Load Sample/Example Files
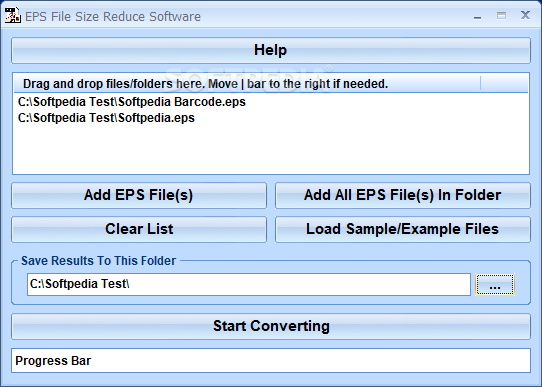Viewport: 542px width, 387px height. pyautogui.click(x=403, y=229)
